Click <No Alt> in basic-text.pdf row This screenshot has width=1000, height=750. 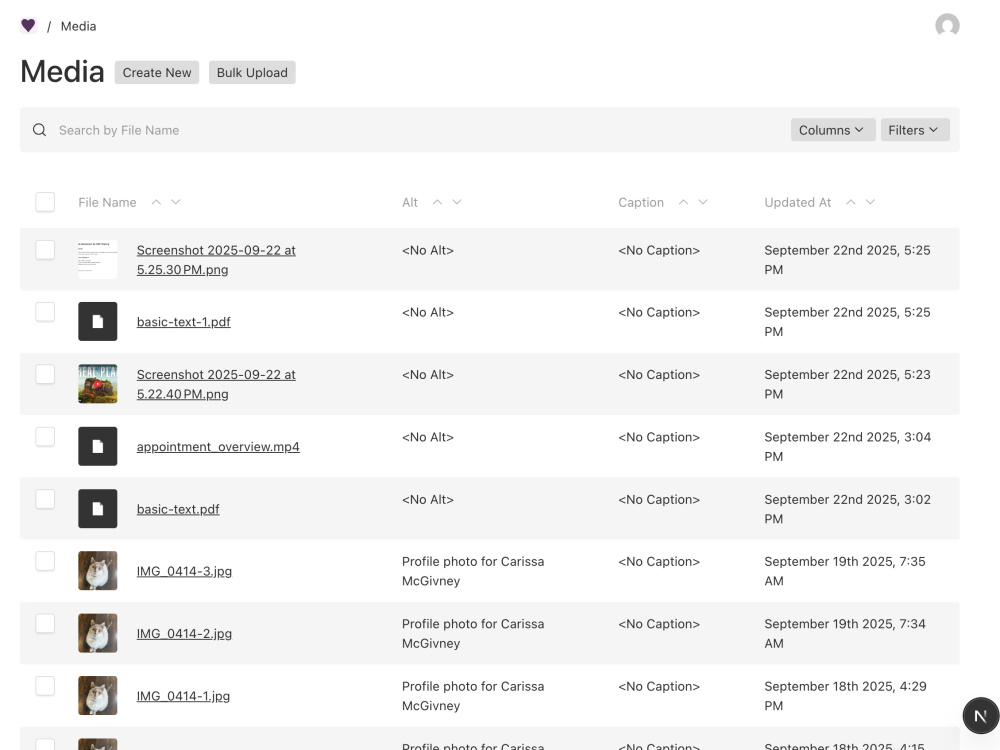point(427,499)
